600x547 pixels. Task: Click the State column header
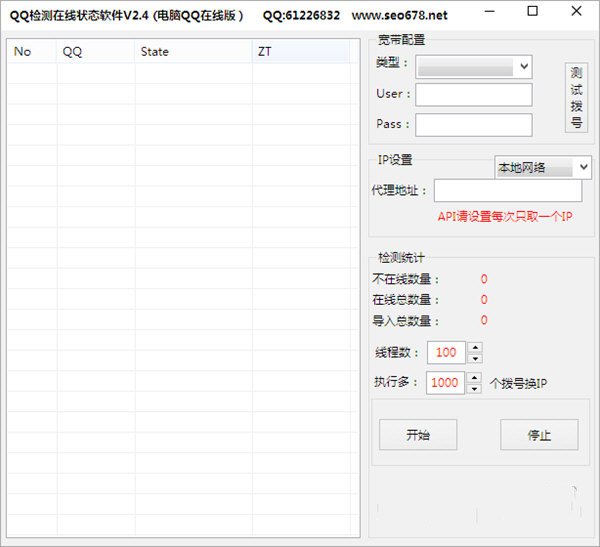[193, 51]
